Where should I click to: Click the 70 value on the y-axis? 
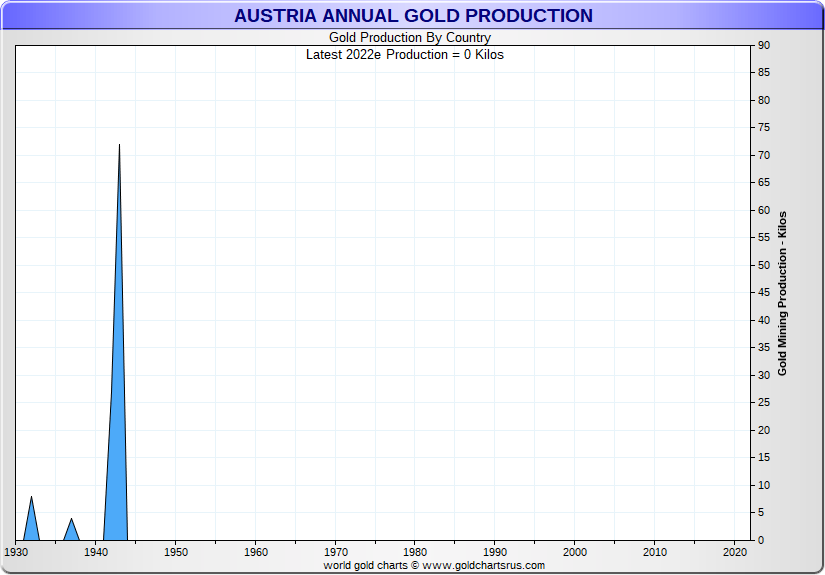coord(763,155)
